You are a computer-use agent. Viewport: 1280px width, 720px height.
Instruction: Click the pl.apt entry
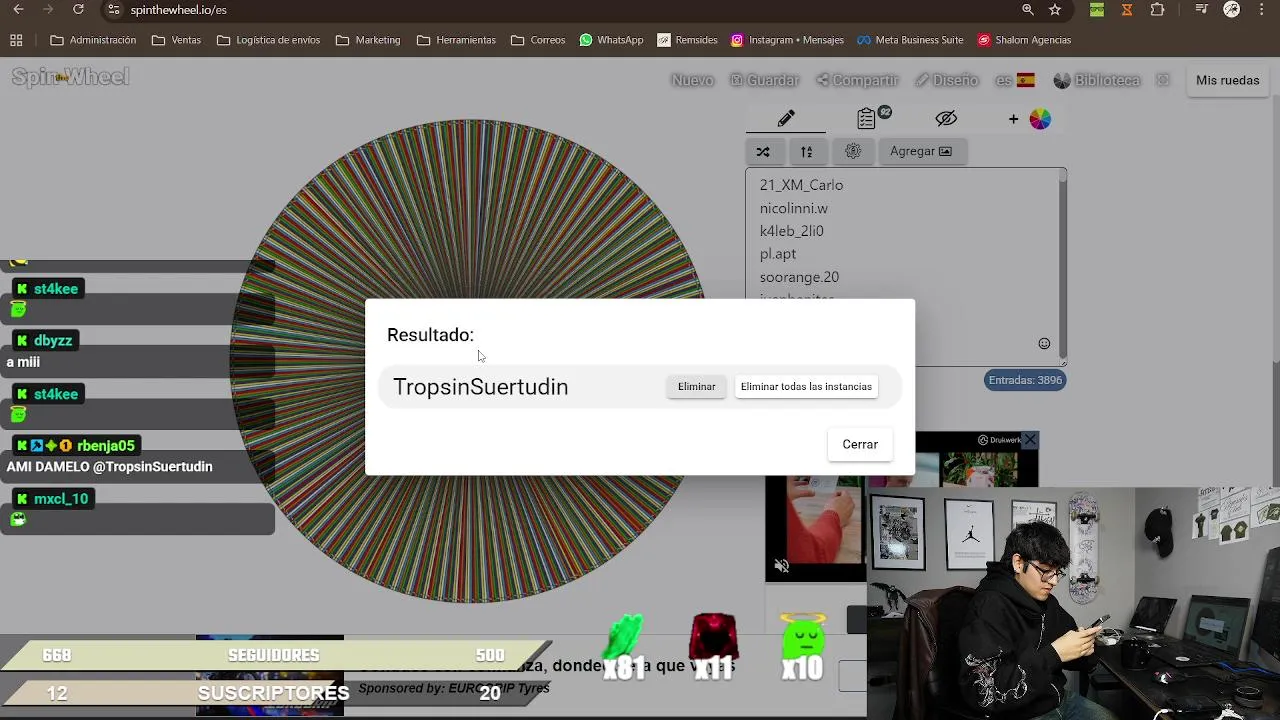point(777,254)
